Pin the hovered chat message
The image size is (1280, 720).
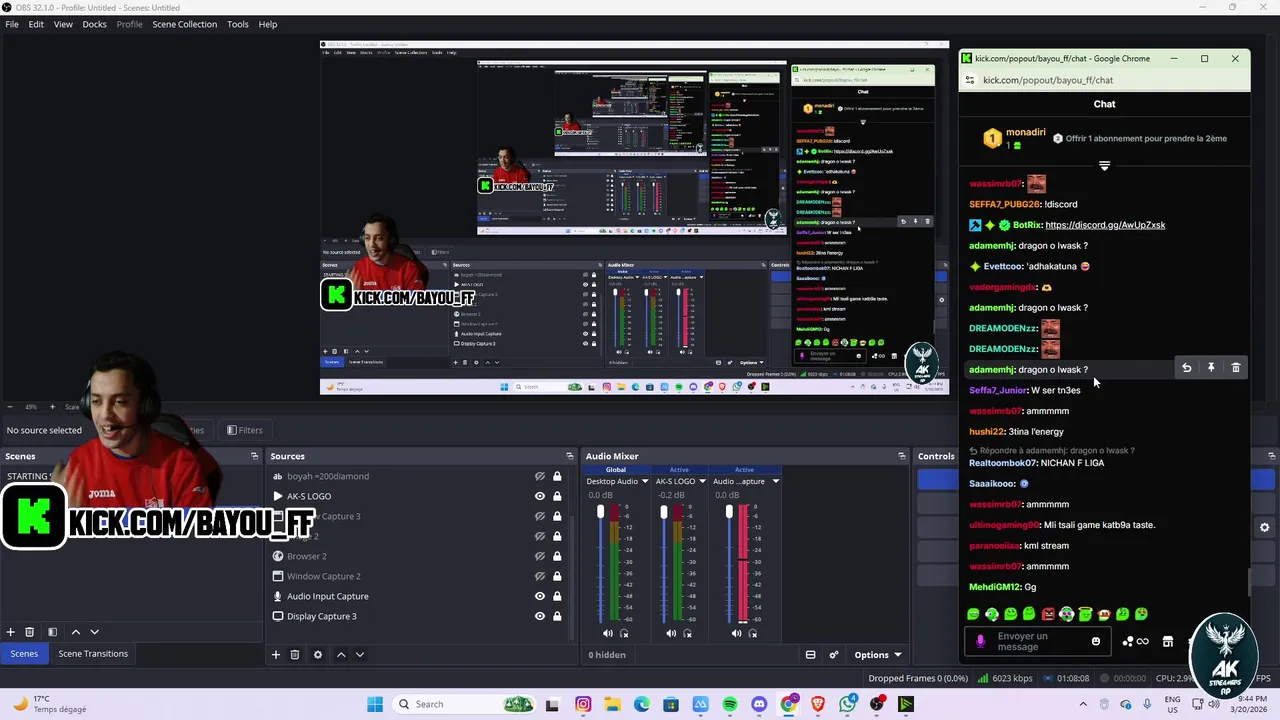(1211, 368)
